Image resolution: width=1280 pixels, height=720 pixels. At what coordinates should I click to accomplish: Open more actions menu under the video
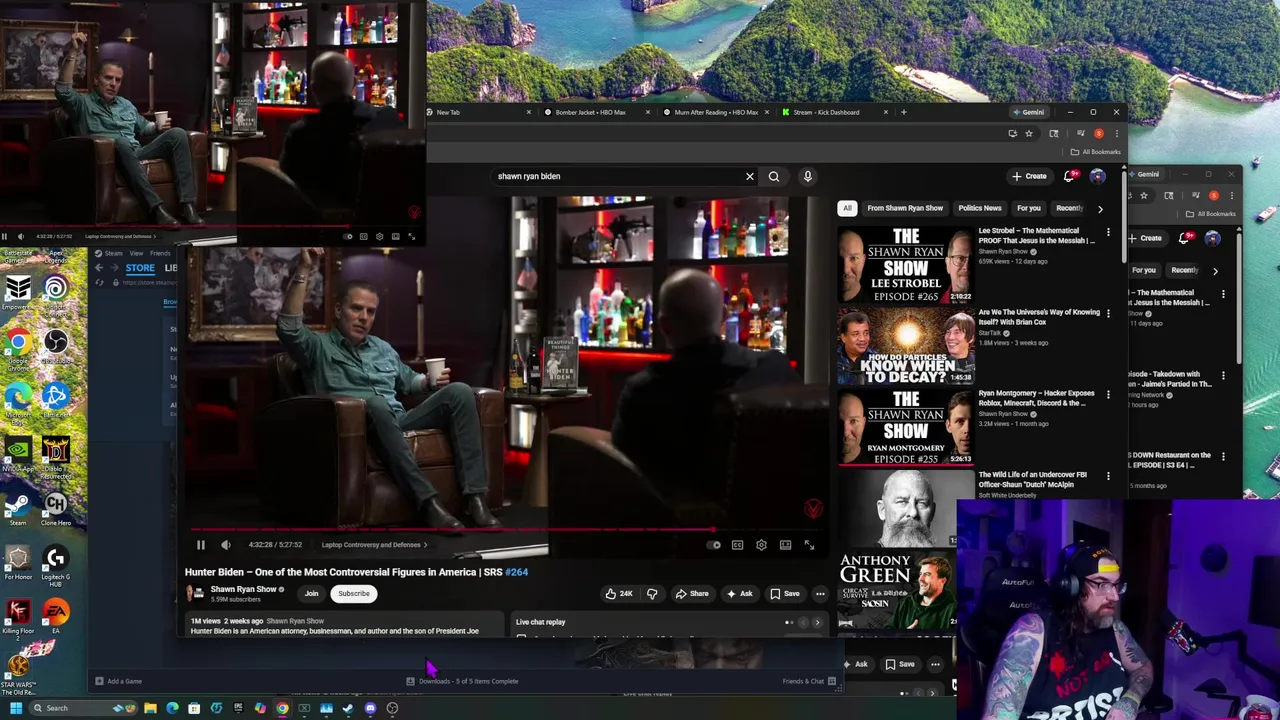(x=820, y=594)
